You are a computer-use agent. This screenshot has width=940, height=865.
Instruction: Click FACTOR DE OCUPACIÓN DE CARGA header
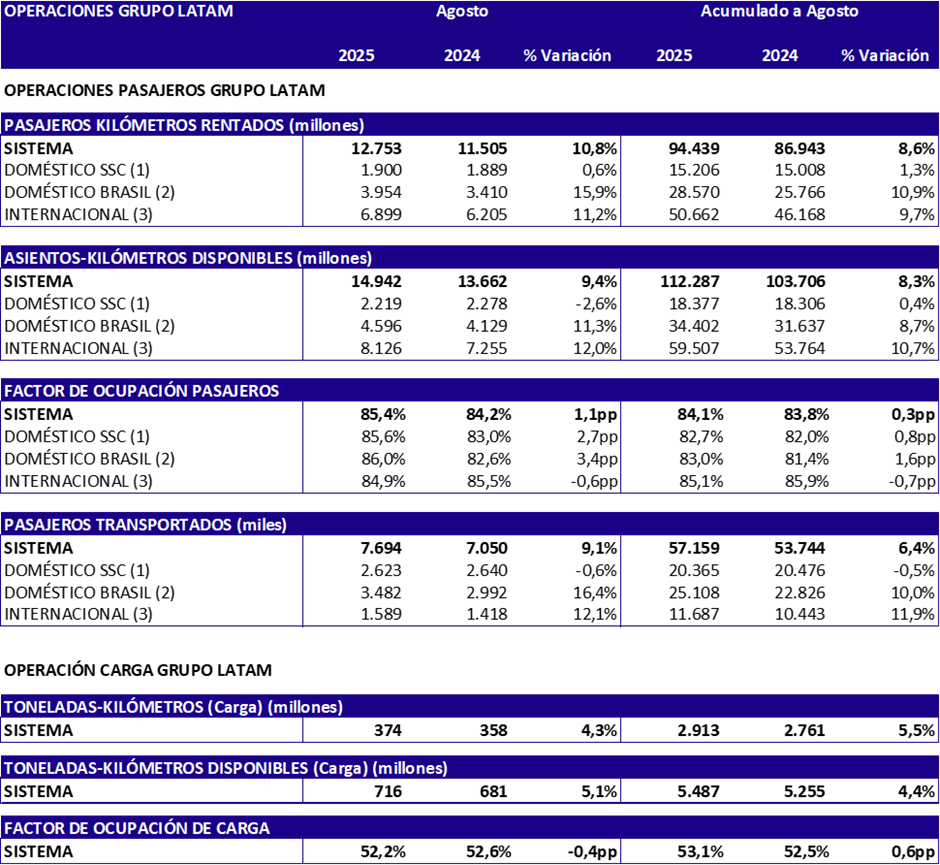pos(137,828)
